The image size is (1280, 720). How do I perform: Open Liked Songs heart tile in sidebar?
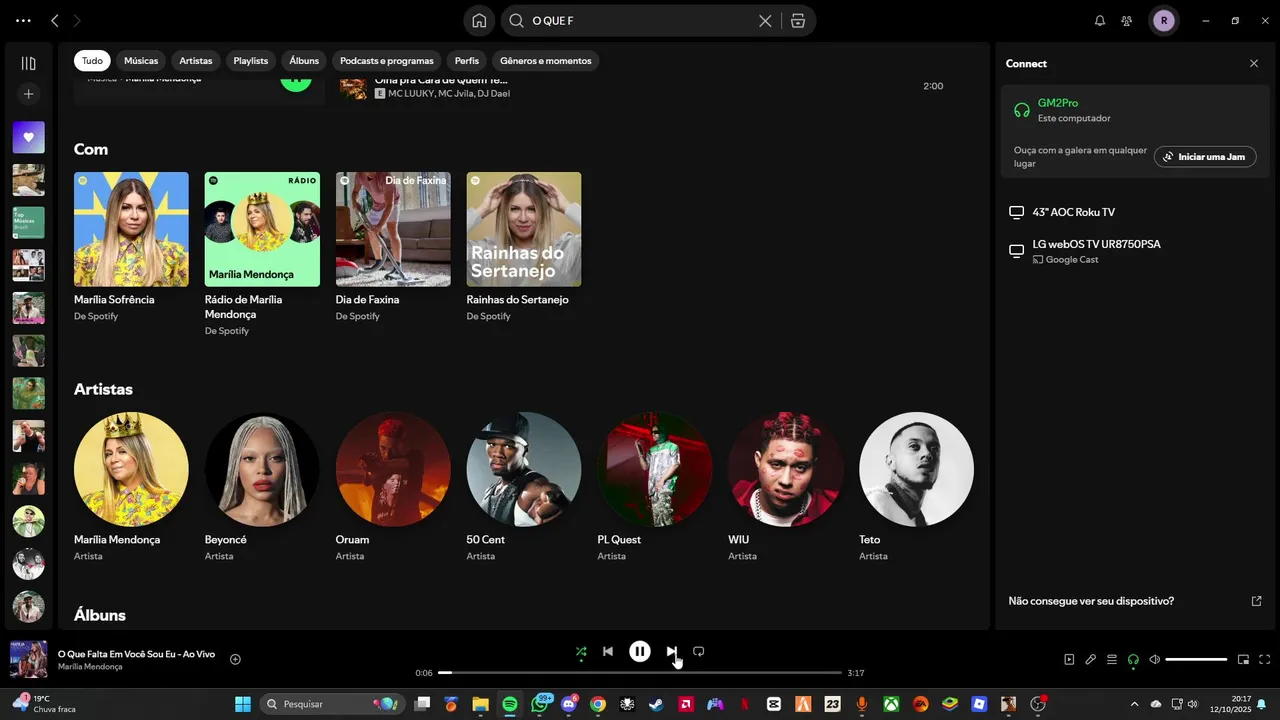pyautogui.click(x=28, y=137)
